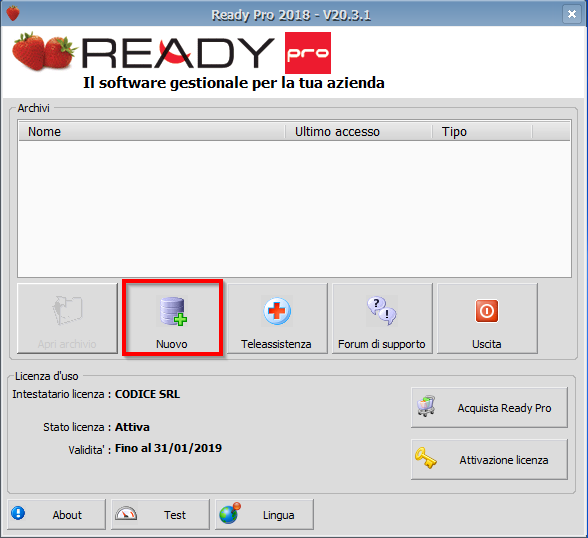Click the About button label
The width and height of the screenshot is (588, 538).
click(67, 515)
